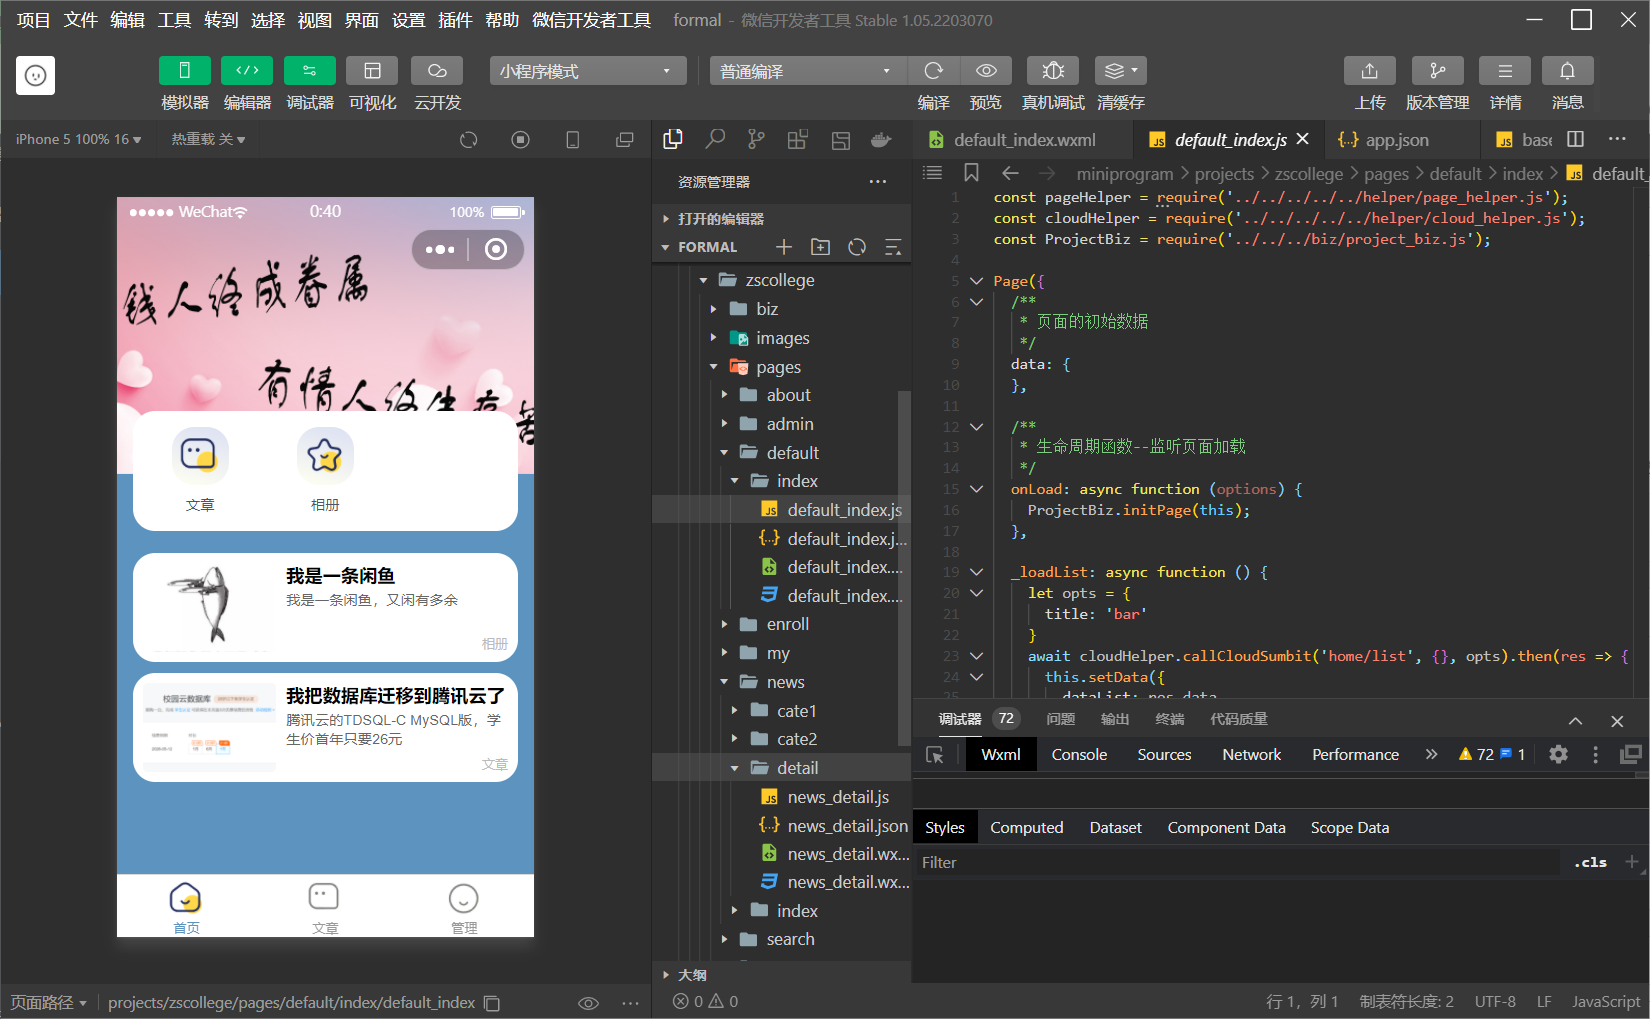The image size is (1650, 1019).
Task: Click the Preview eye button
Action: [986, 71]
